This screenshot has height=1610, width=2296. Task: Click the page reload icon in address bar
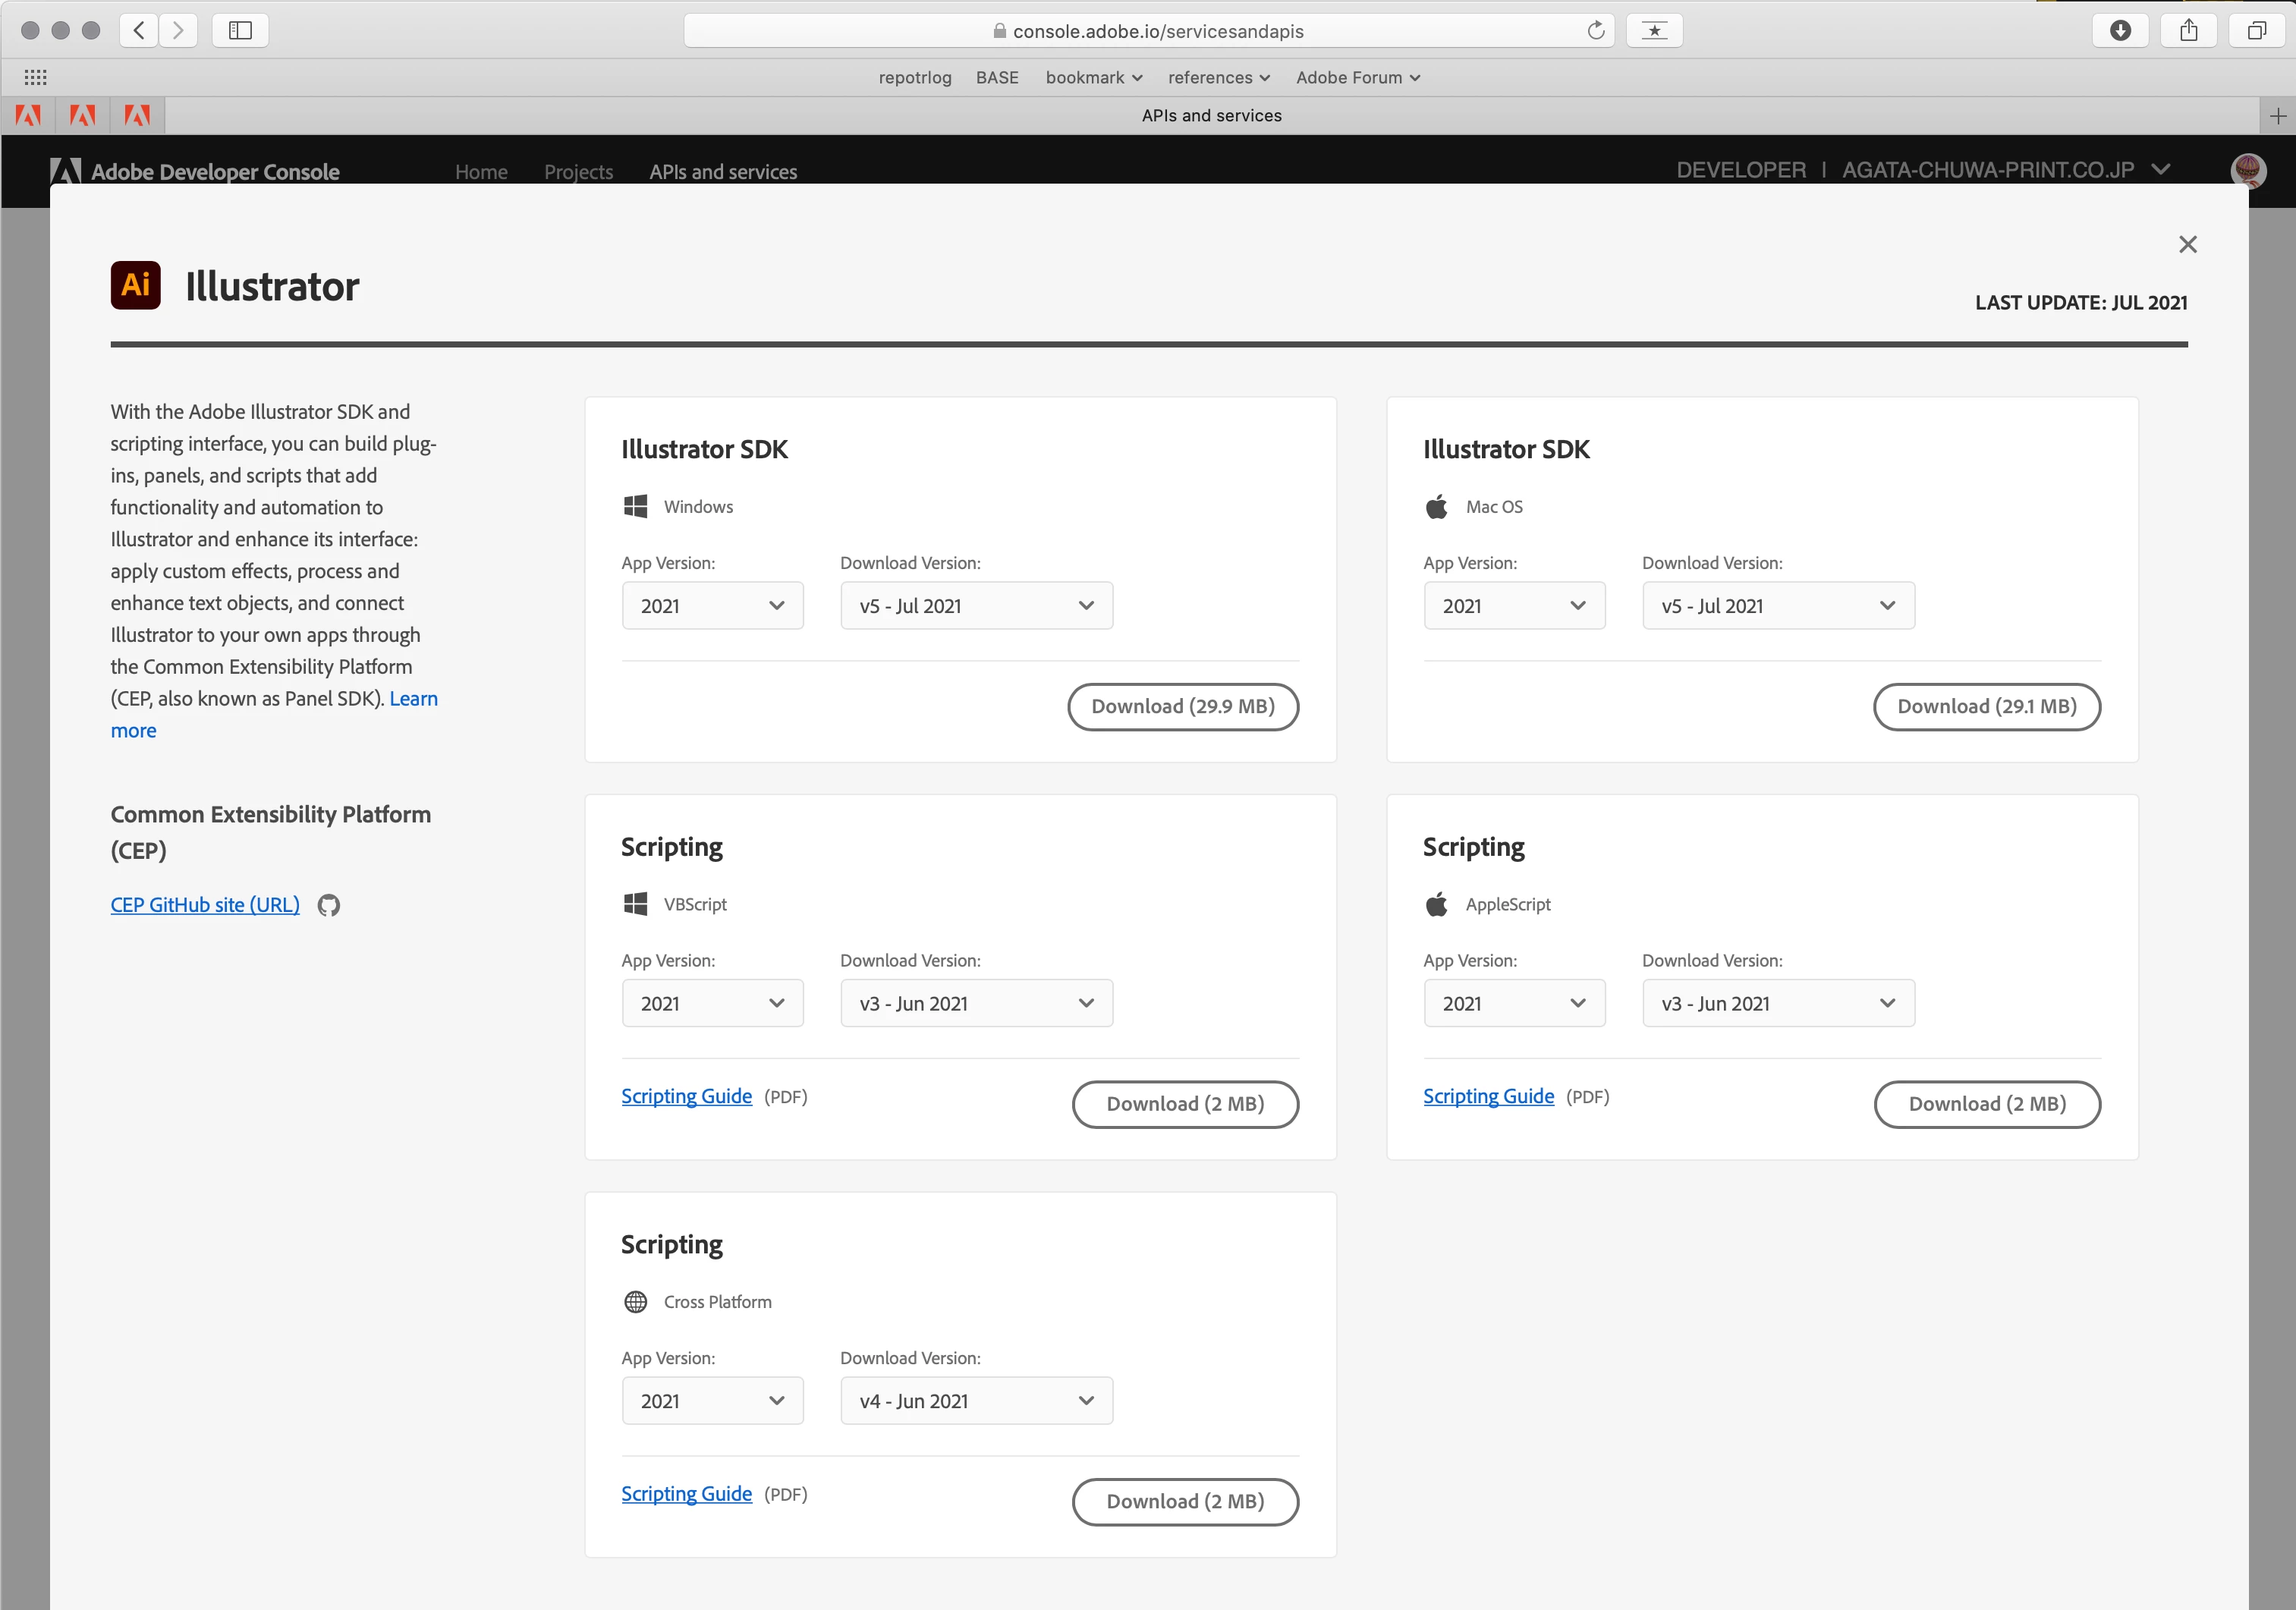click(1595, 31)
